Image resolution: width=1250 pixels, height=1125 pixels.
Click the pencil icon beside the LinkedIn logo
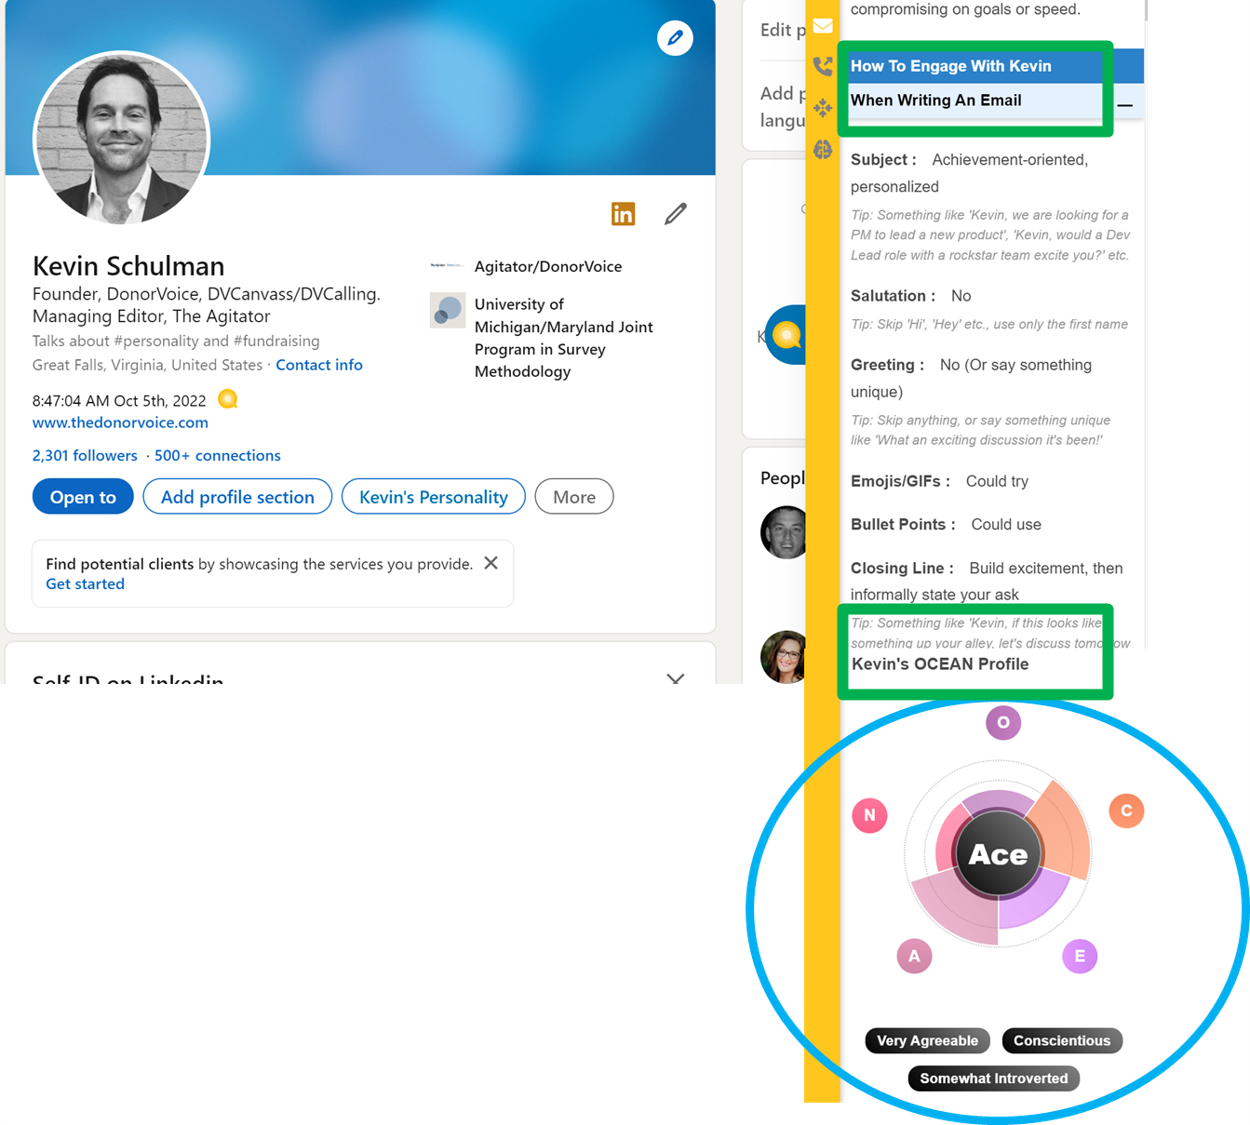point(675,214)
